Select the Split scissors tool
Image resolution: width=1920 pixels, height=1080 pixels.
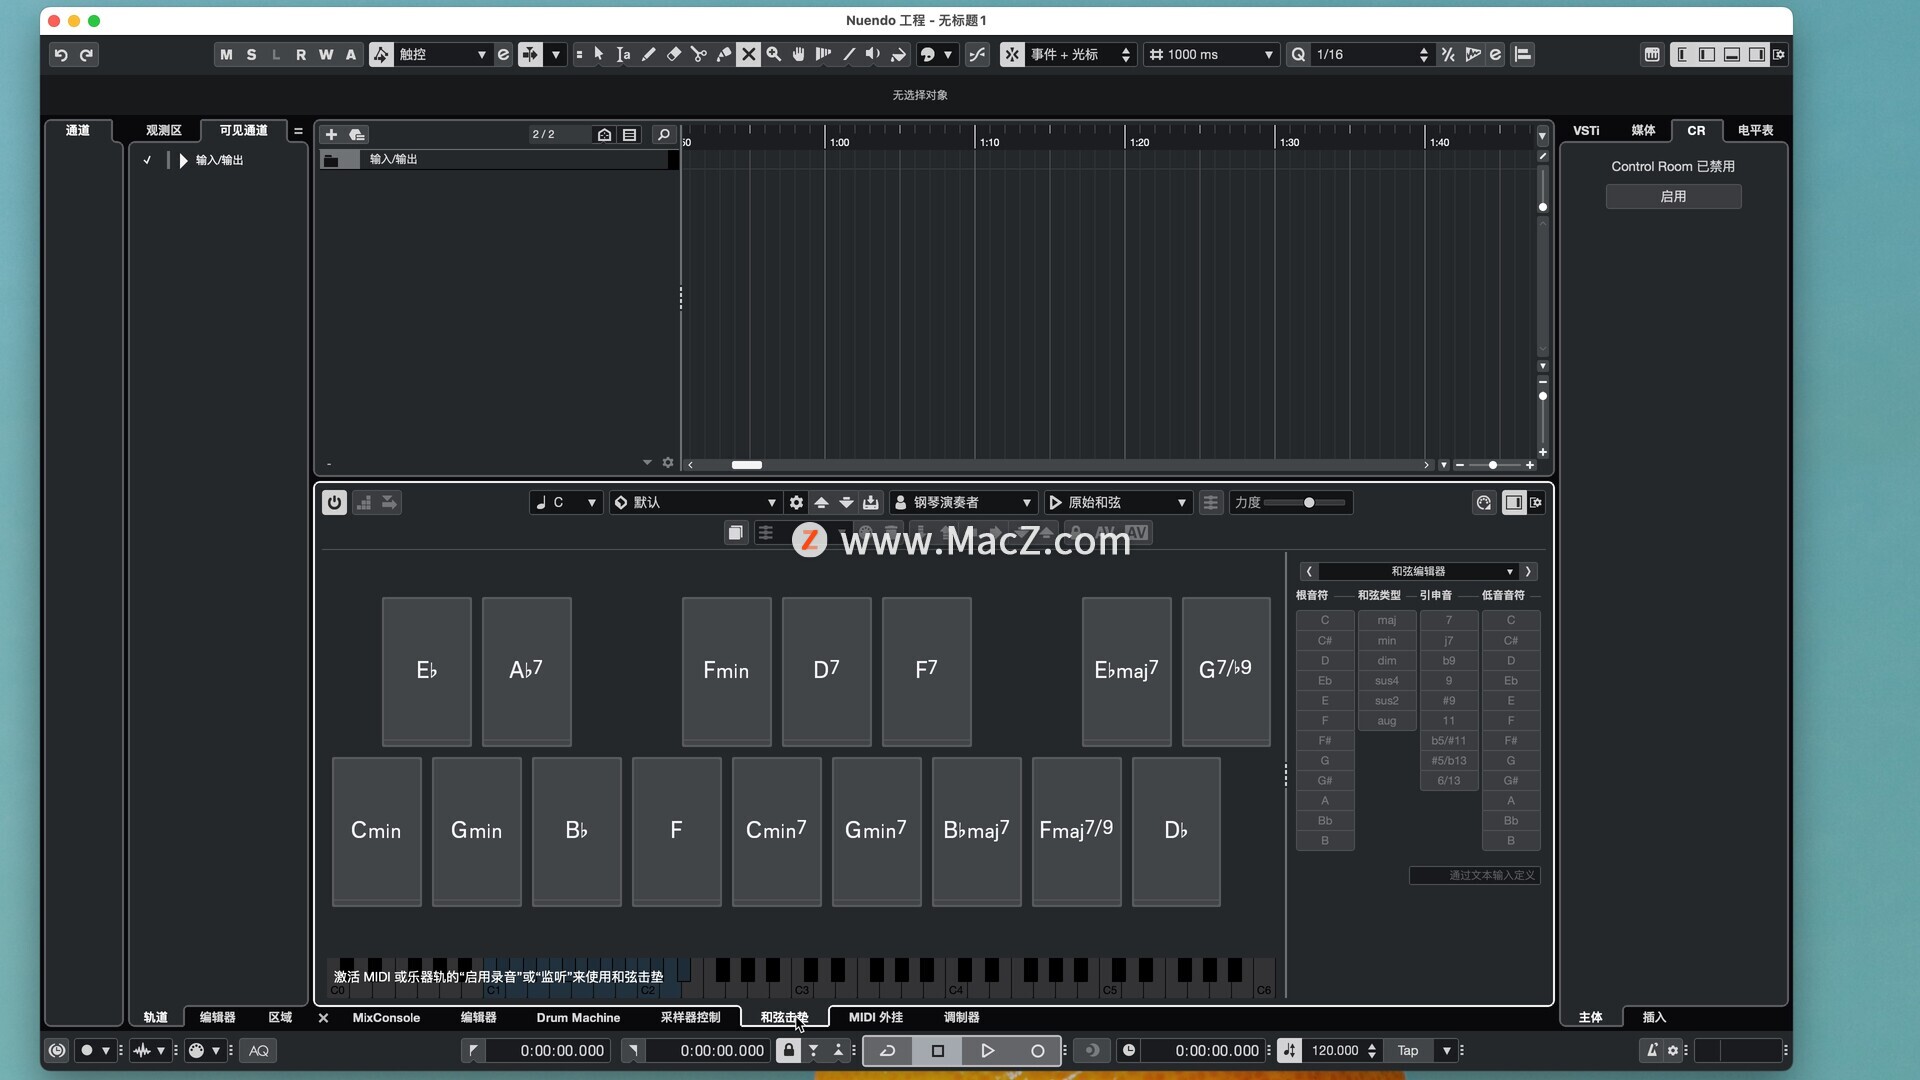699,54
